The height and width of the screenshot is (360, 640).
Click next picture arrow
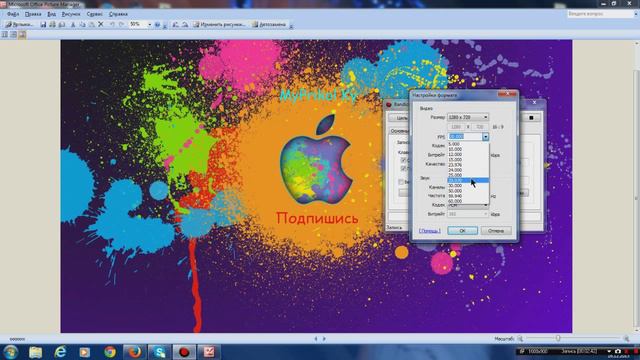tap(324, 339)
